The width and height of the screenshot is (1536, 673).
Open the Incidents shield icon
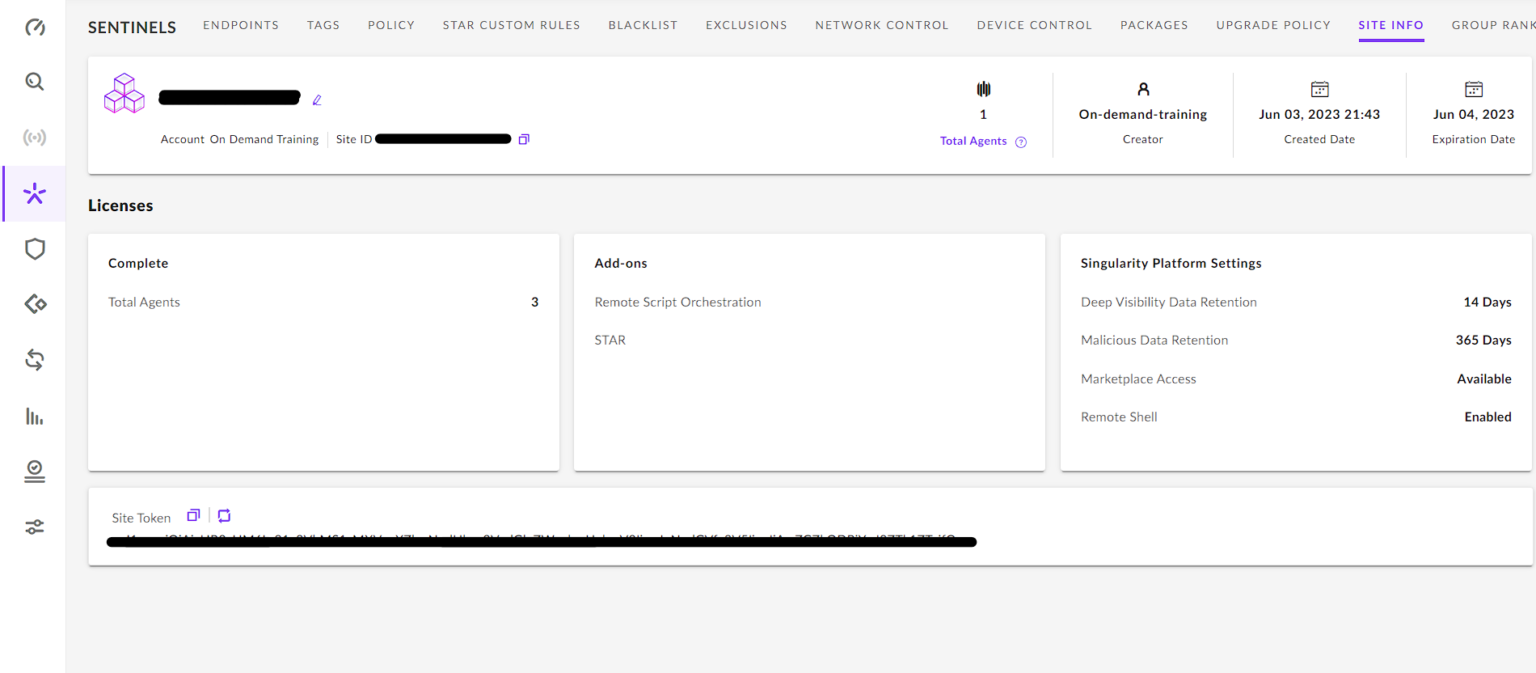click(34, 249)
